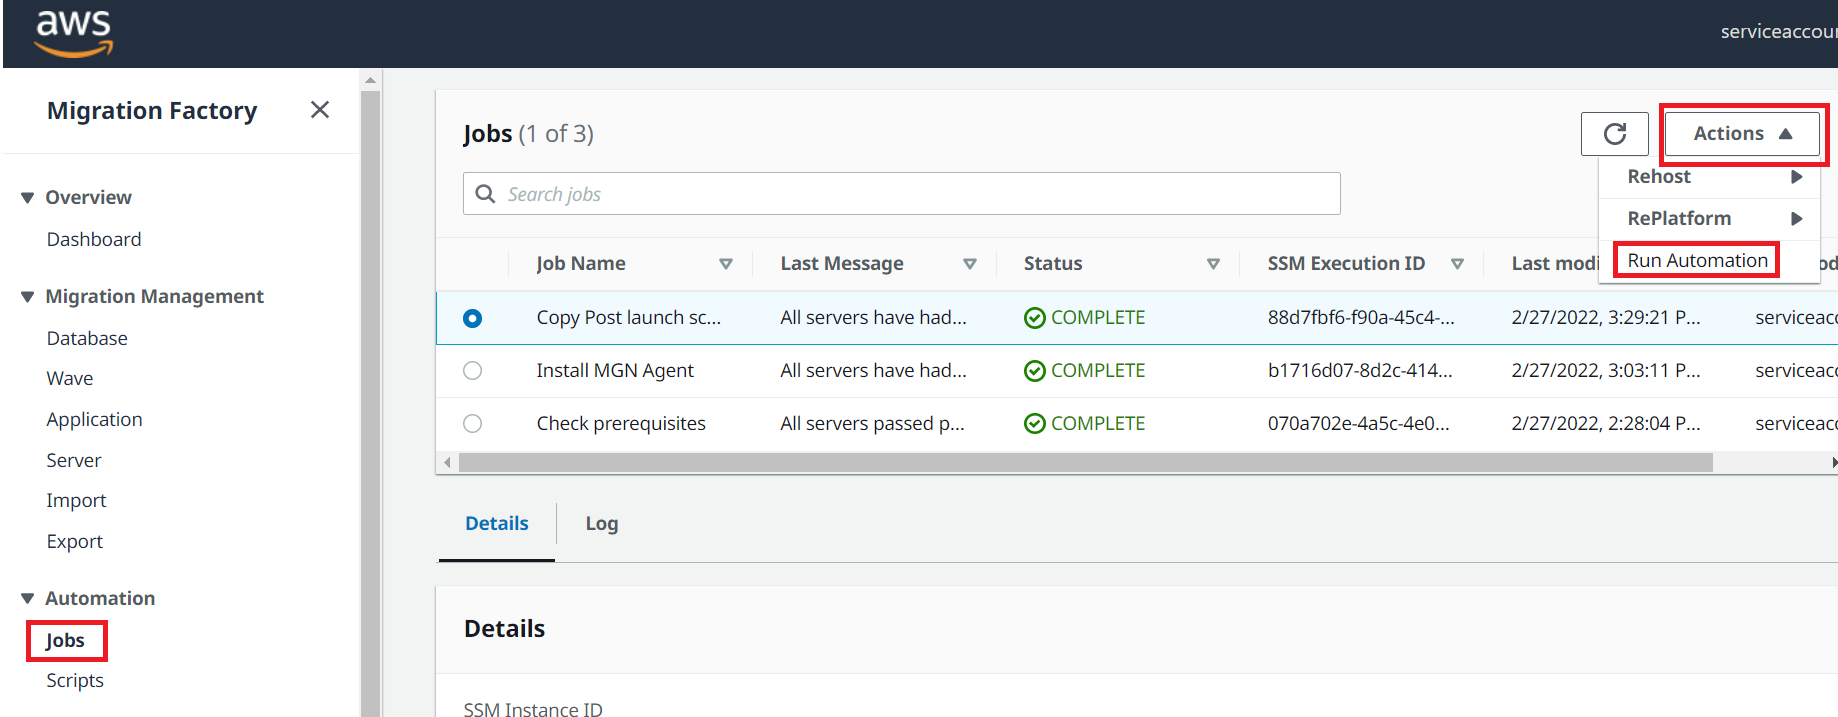This screenshot has width=1838, height=717.
Task: Open the Jobs page in sidebar
Action: click(x=65, y=641)
